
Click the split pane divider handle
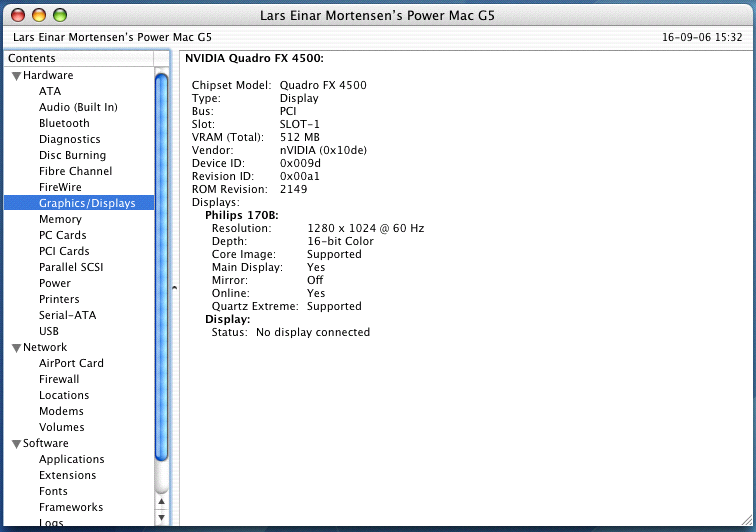(175, 287)
